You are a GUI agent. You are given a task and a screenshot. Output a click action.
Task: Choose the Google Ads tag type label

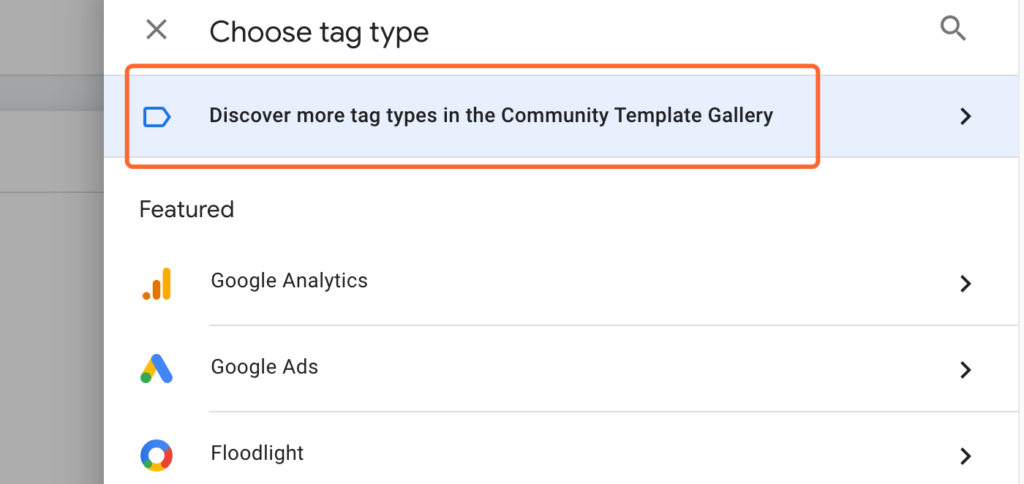264,367
